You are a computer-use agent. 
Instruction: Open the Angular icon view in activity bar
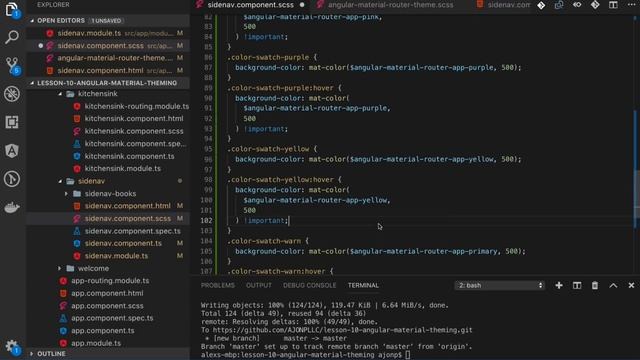(12, 151)
